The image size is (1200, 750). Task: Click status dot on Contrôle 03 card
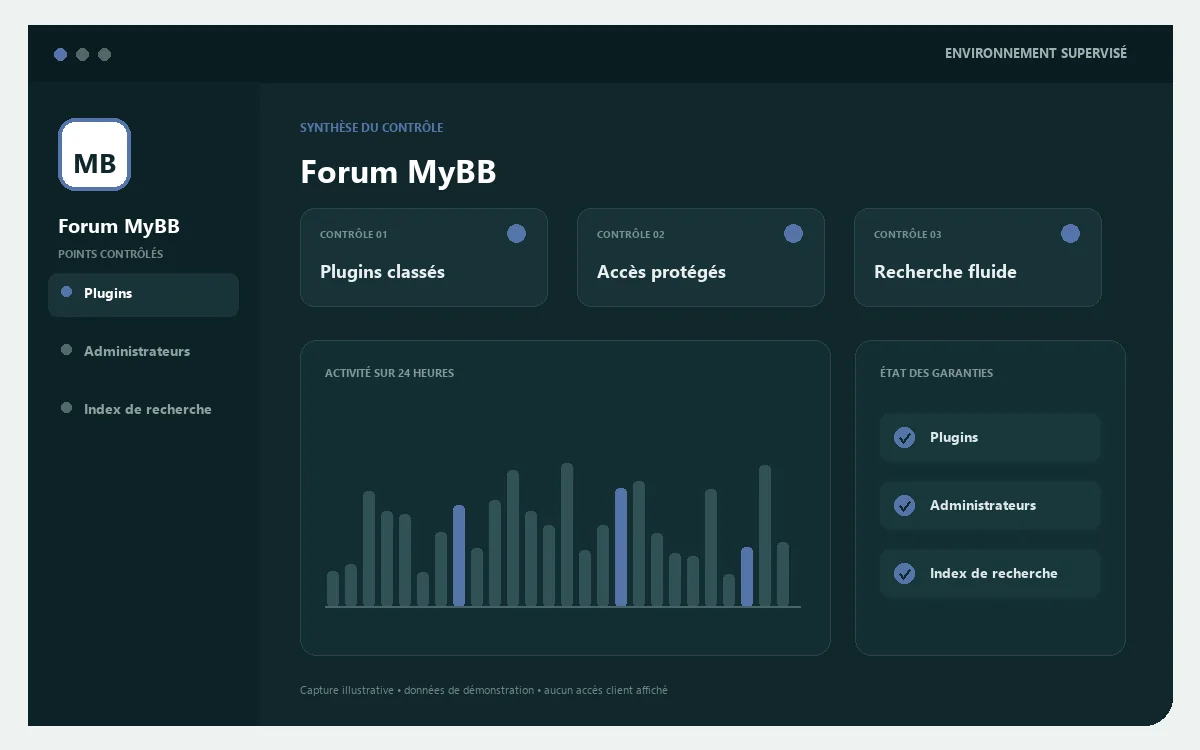pyautogui.click(x=1071, y=234)
